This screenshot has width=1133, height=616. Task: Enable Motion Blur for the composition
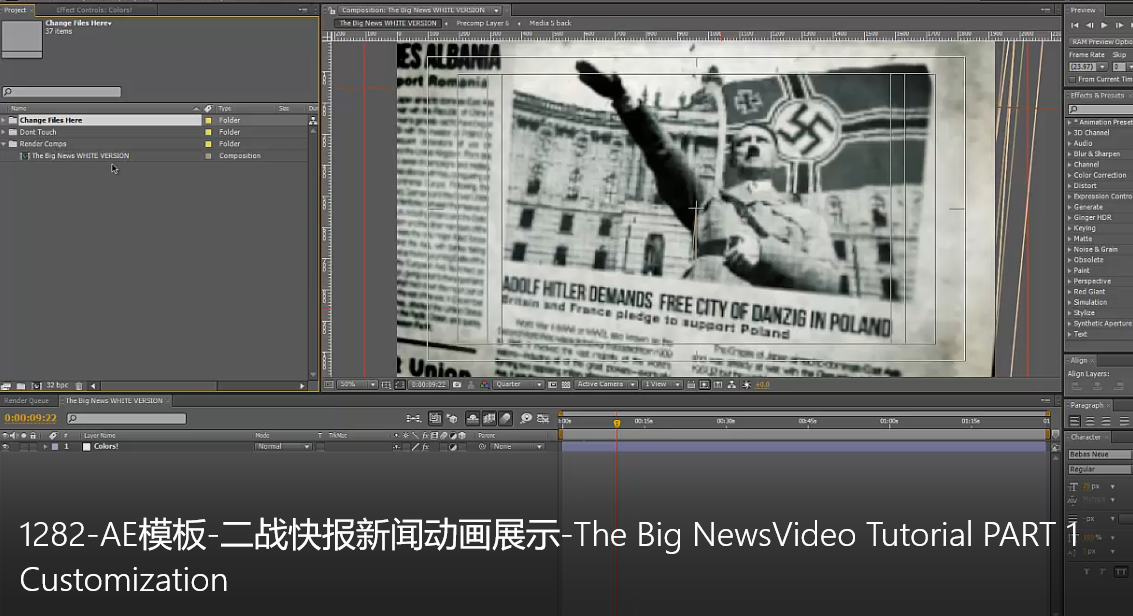pyautogui.click(x=505, y=418)
